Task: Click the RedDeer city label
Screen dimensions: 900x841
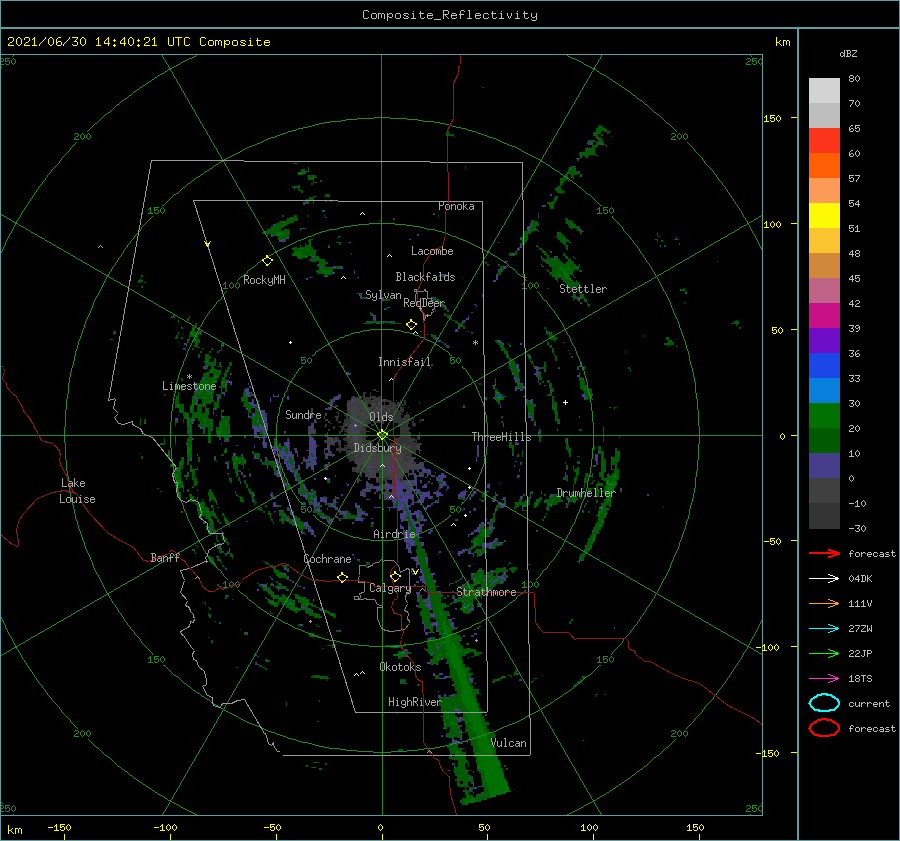Action: pyautogui.click(x=424, y=303)
